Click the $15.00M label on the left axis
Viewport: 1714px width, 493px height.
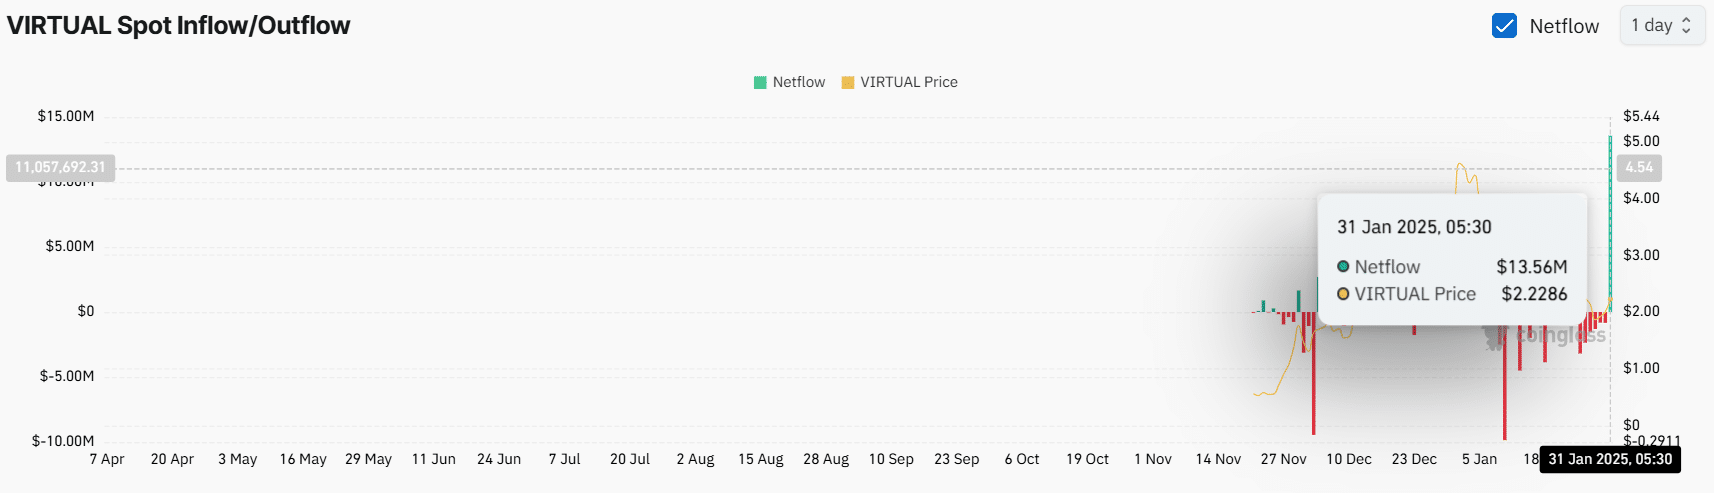66,116
